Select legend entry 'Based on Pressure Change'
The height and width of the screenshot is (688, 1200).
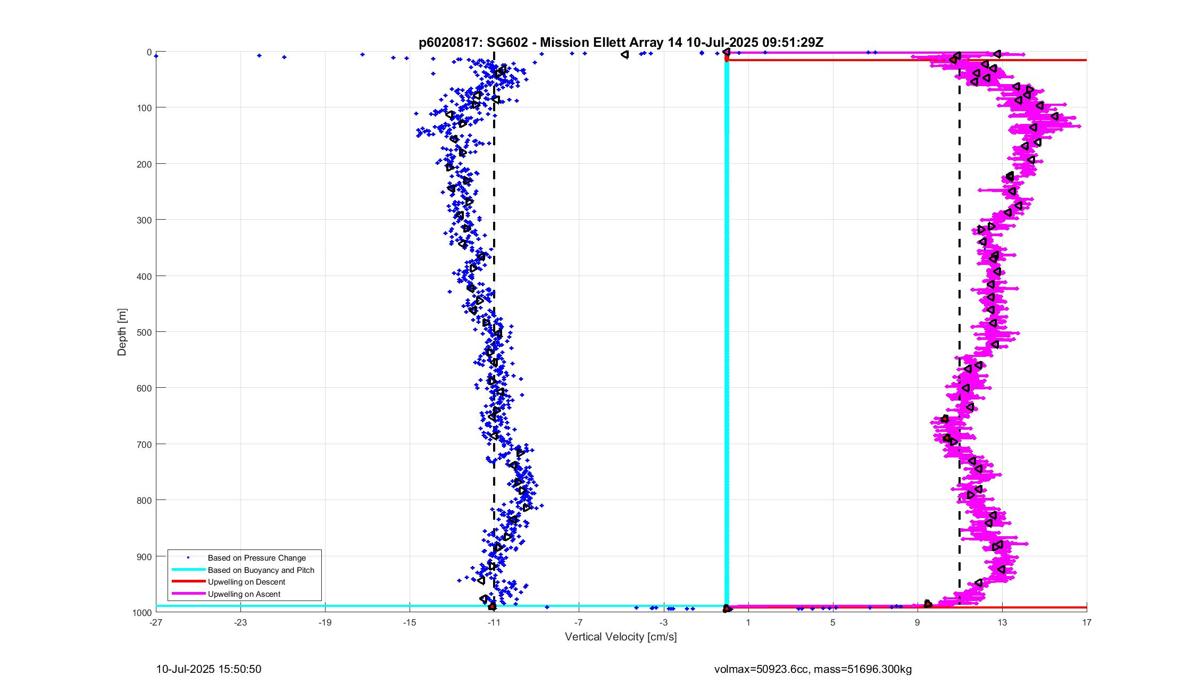[x=257, y=557]
